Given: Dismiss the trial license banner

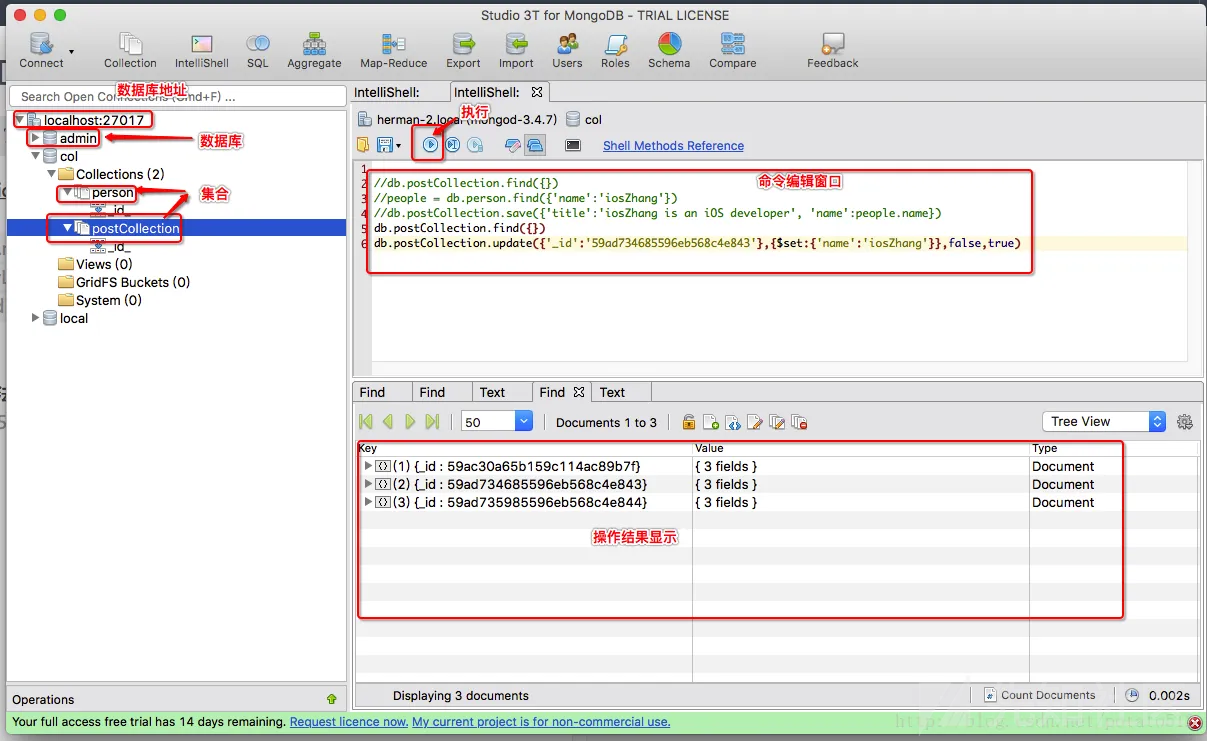Looking at the screenshot, I should [x=1195, y=722].
